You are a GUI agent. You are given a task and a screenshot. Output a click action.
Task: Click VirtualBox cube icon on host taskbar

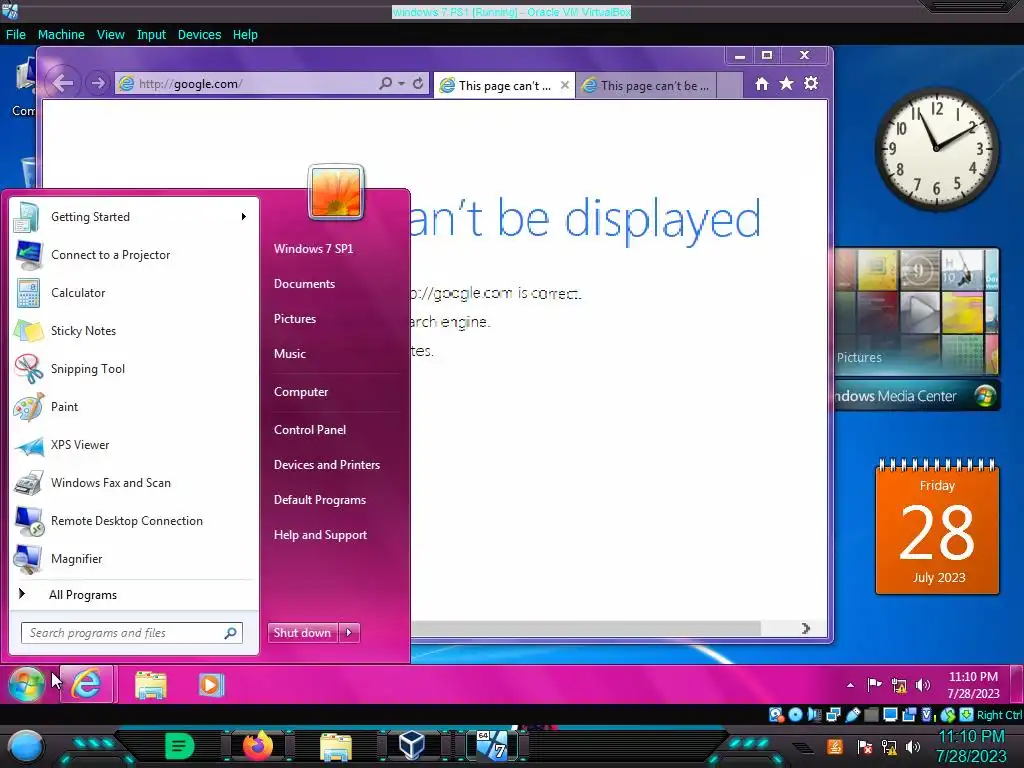tap(412, 745)
